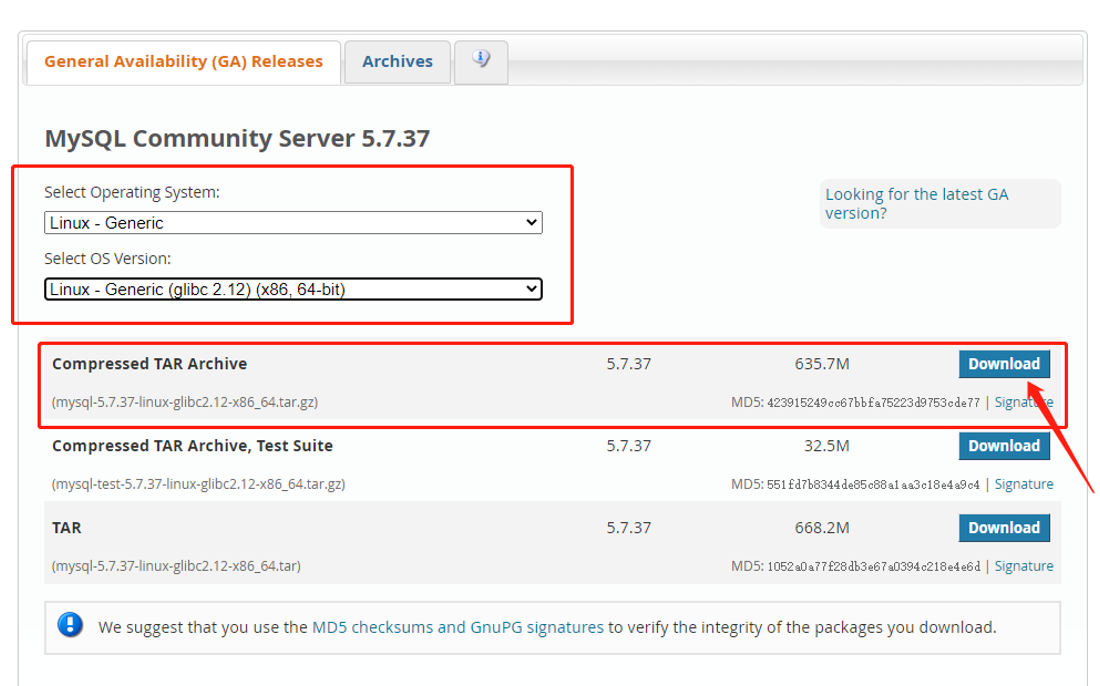Image resolution: width=1100 pixels, height=686 pixels.
Task: Follow the latest GA version link
Action: 916,204
